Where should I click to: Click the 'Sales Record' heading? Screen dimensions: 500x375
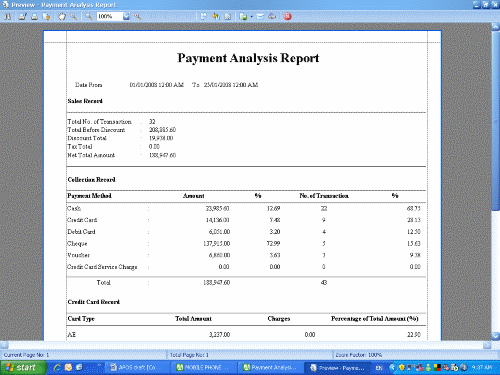(x=85, y=101)
